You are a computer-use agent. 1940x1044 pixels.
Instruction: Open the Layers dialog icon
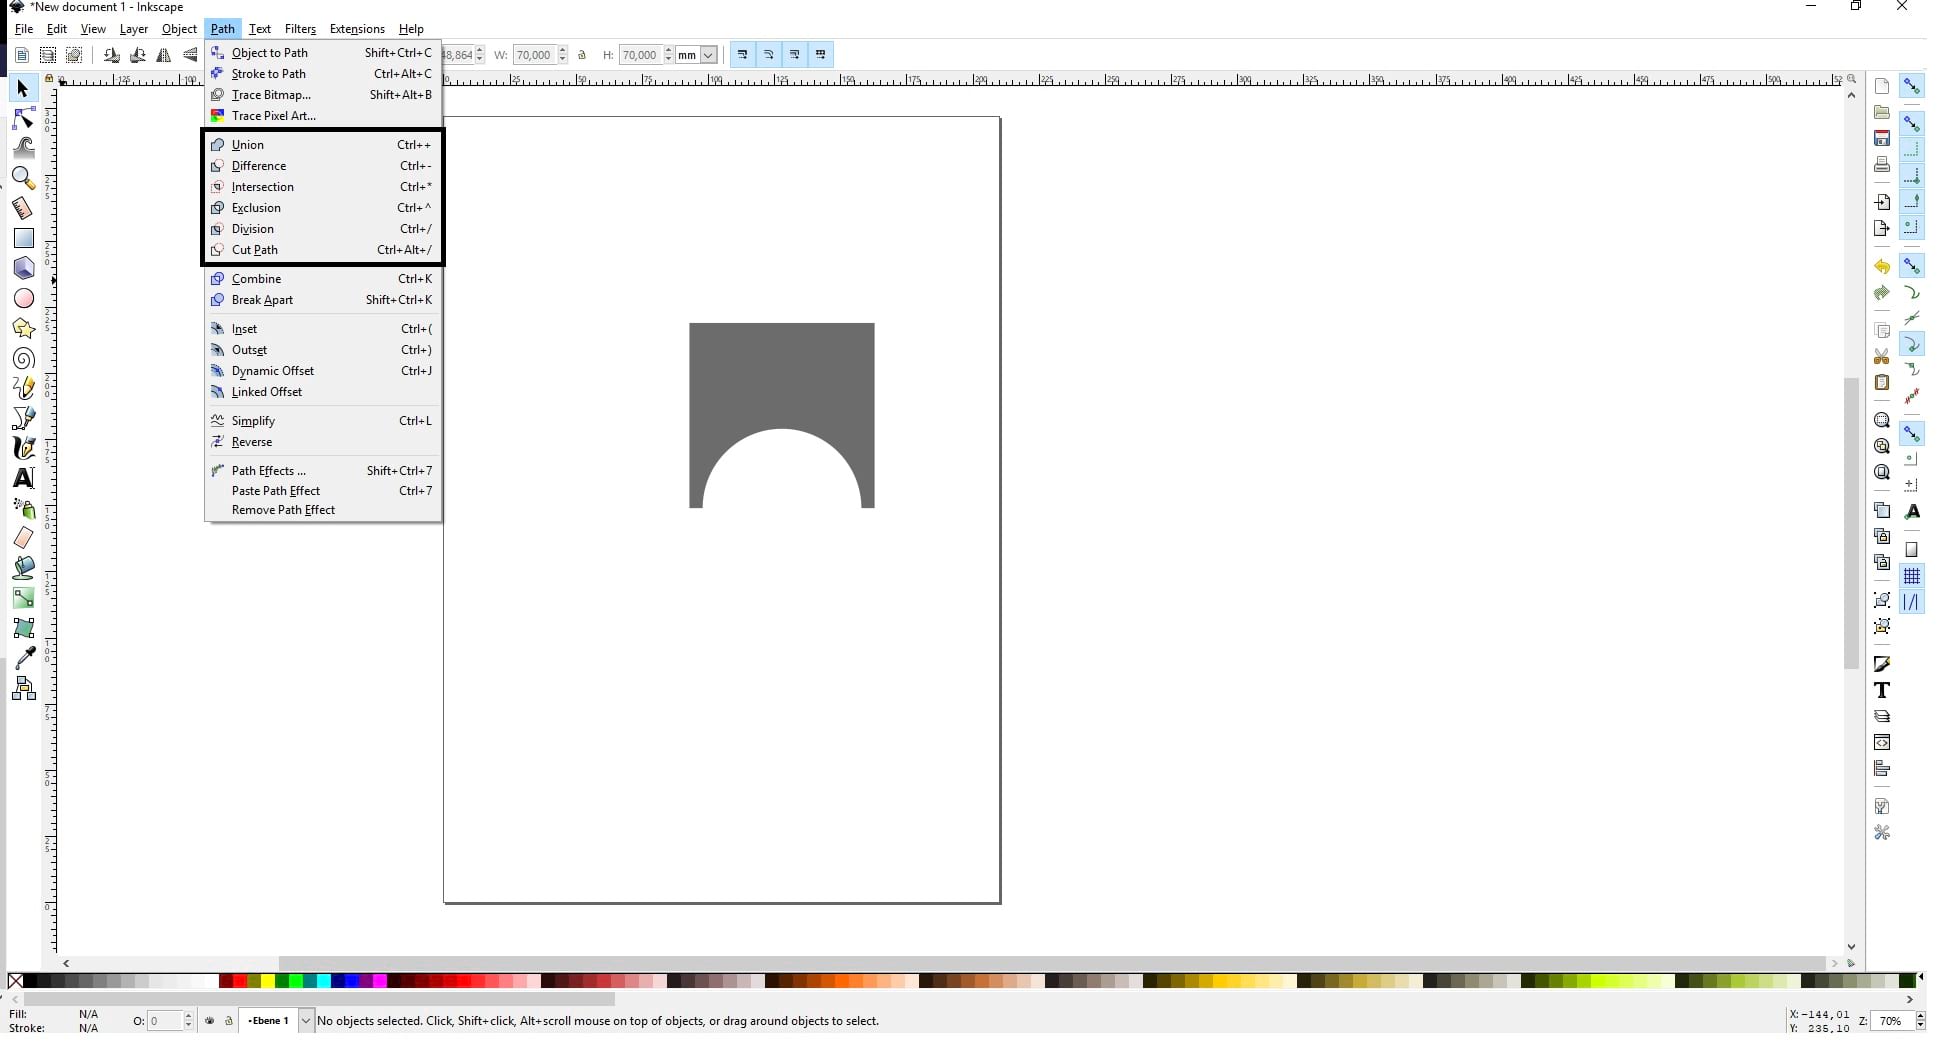tap(1882, 716)
